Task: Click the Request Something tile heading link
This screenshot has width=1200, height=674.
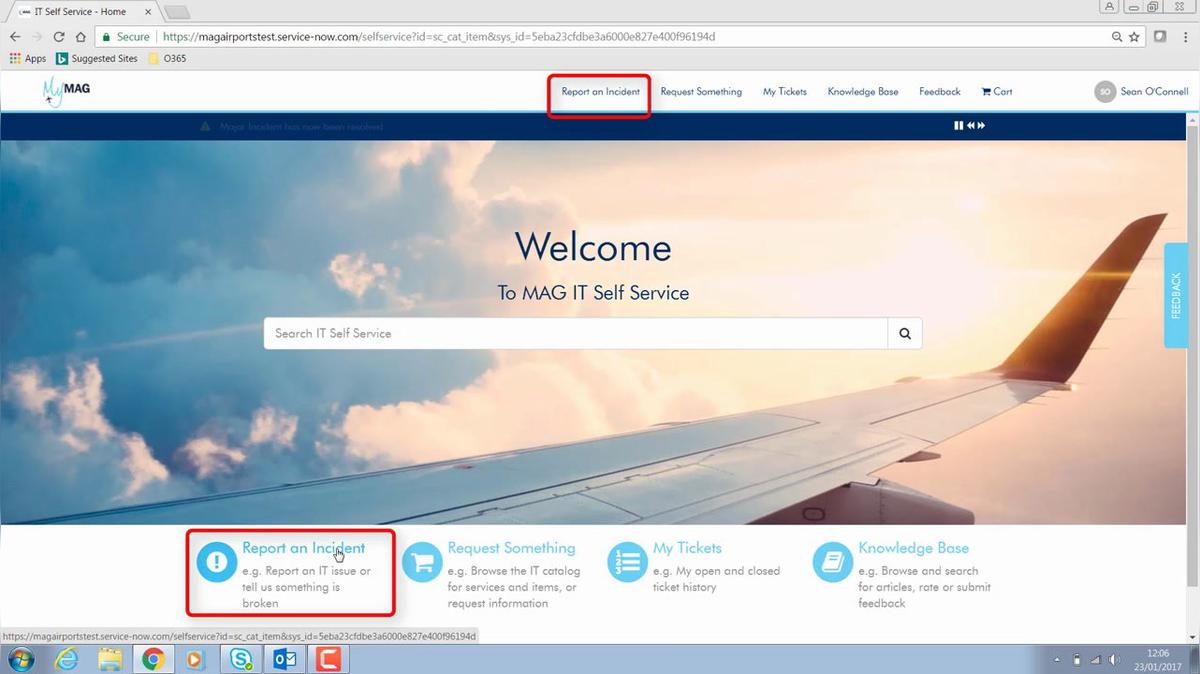Action: point(511,548)
